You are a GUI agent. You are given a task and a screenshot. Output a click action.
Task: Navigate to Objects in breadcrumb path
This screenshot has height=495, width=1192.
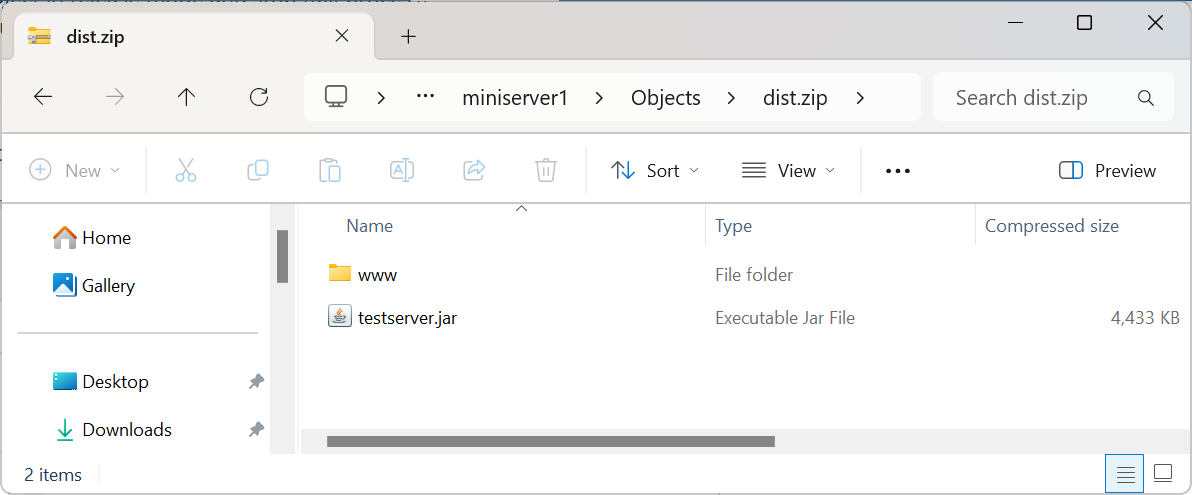pyautogui.click(x=665, y=98)
